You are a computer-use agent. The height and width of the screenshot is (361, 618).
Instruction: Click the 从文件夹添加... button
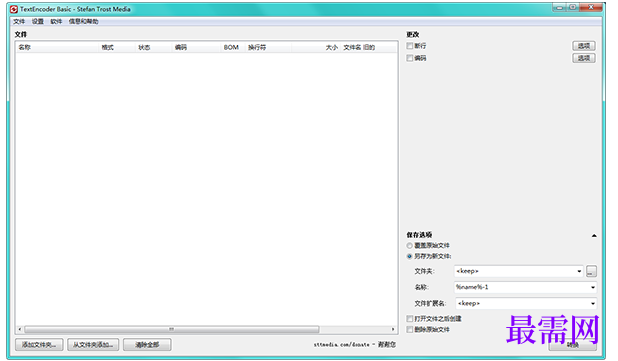click(x=93, y=345)
